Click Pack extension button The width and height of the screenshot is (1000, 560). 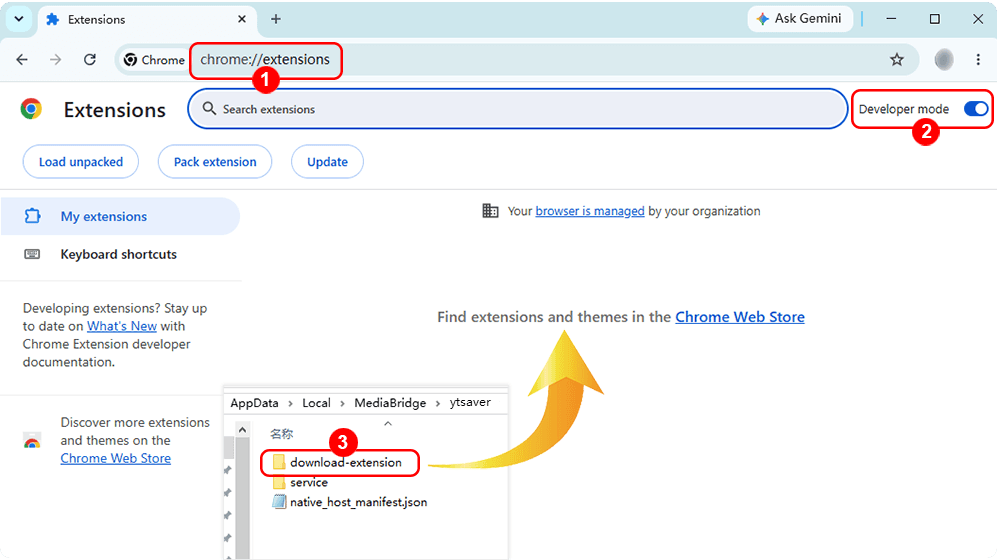(215, 162)
